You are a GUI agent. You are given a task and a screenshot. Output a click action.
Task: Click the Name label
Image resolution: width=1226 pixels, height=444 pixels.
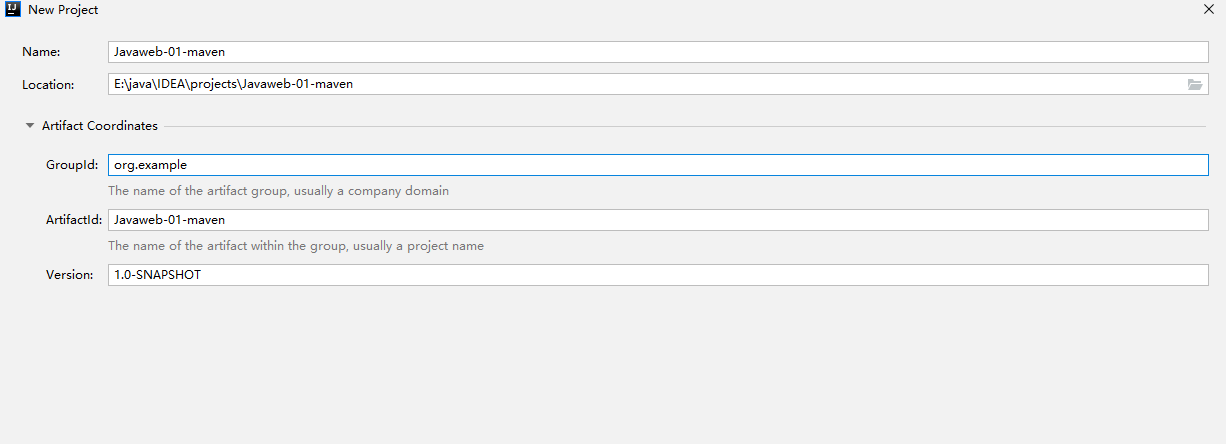[x=41, y=52]
